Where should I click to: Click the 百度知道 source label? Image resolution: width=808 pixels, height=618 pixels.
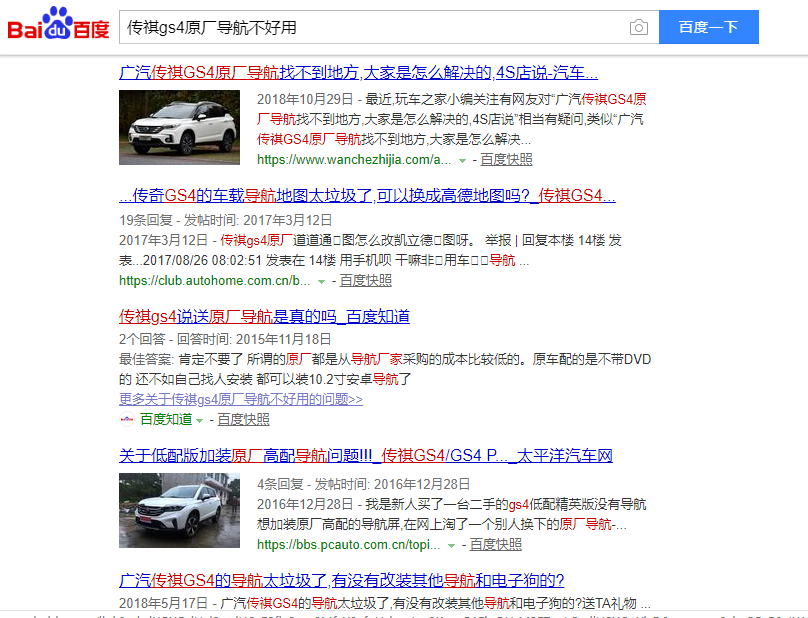166,420
